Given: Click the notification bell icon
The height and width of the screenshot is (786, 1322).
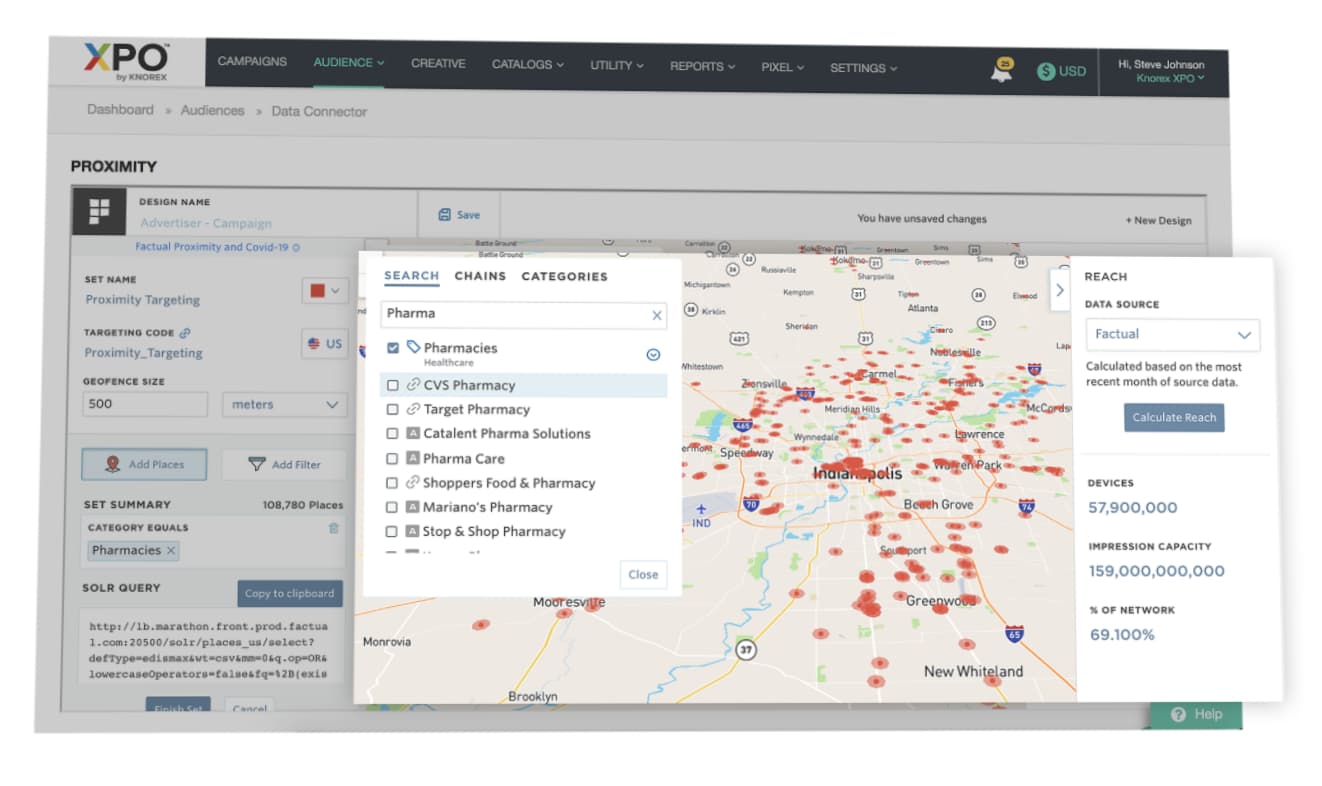Looking at the screenshot, I should pyautogui.click(x=1001, y=71).
